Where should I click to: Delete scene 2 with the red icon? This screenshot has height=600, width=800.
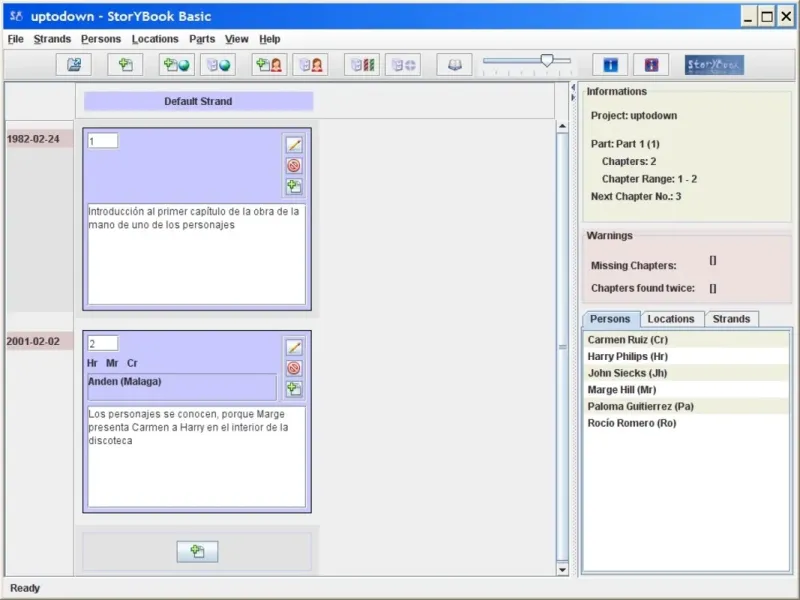[294, 368]
